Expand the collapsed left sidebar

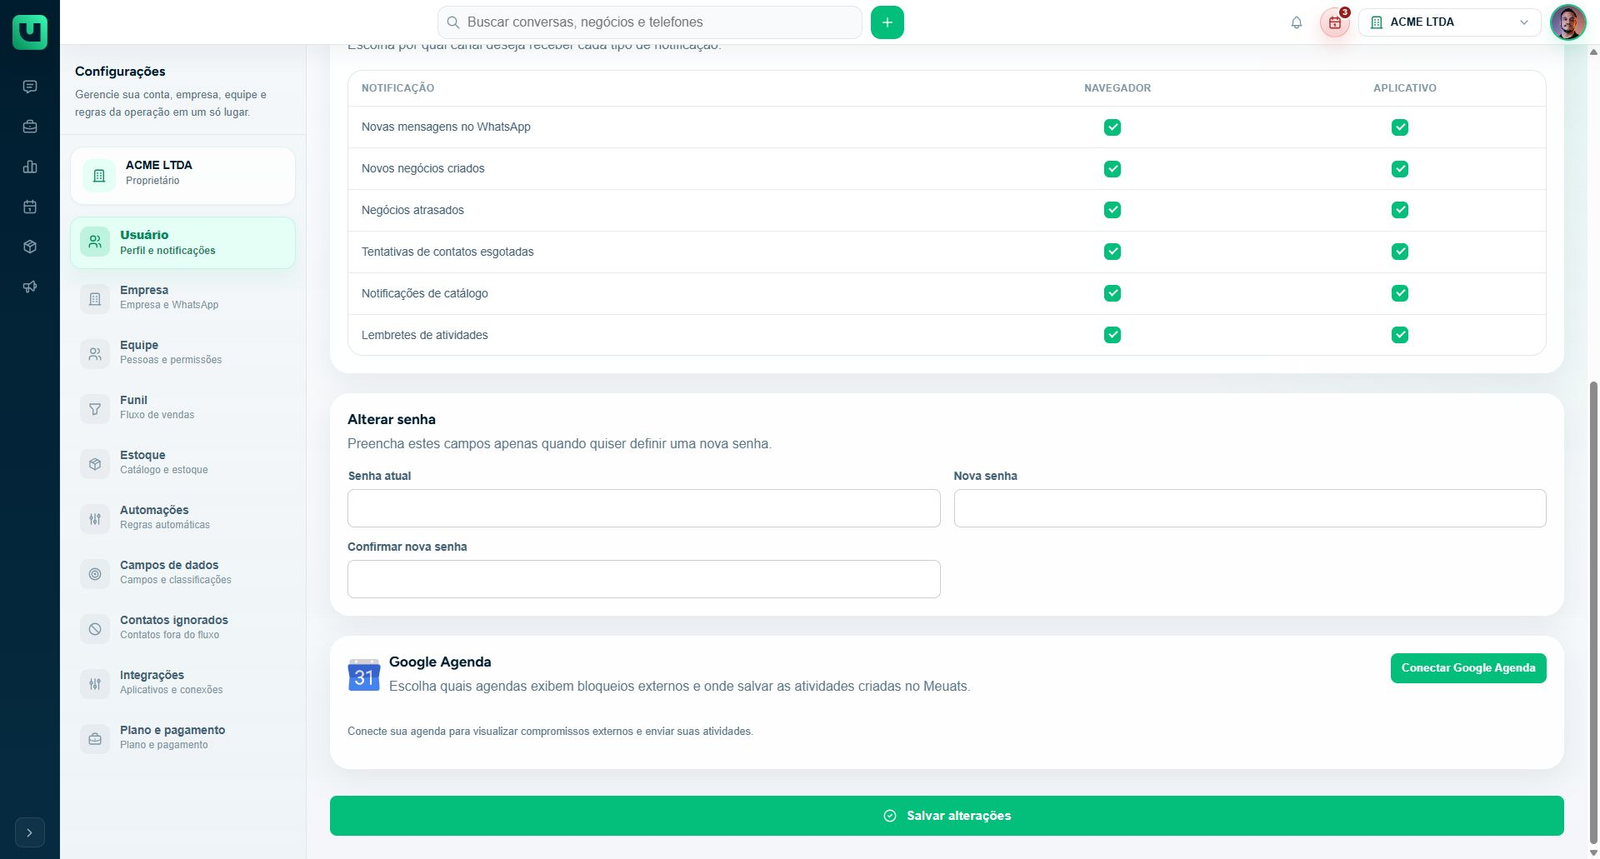[x=30, y=832]
